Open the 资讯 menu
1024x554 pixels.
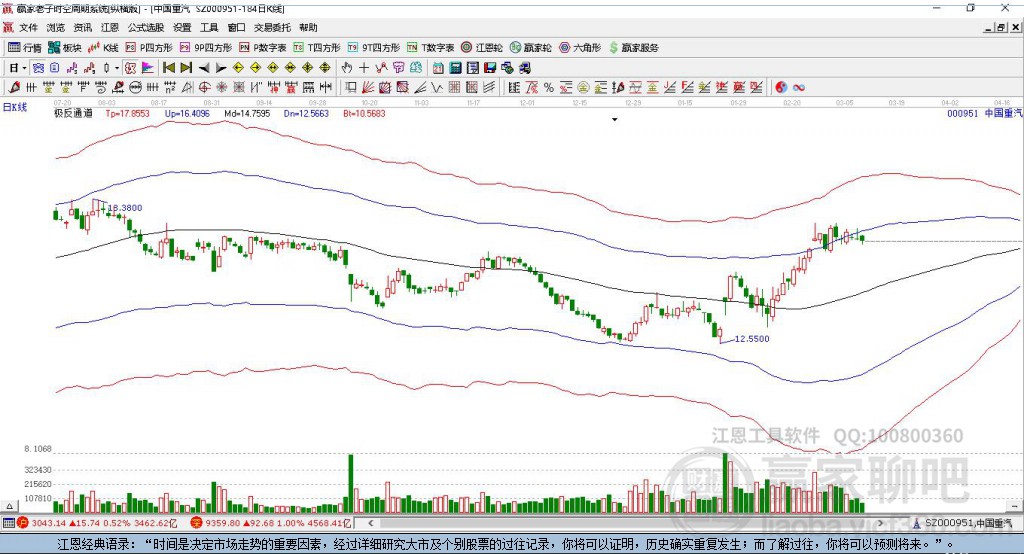click(x=82, y=27)
